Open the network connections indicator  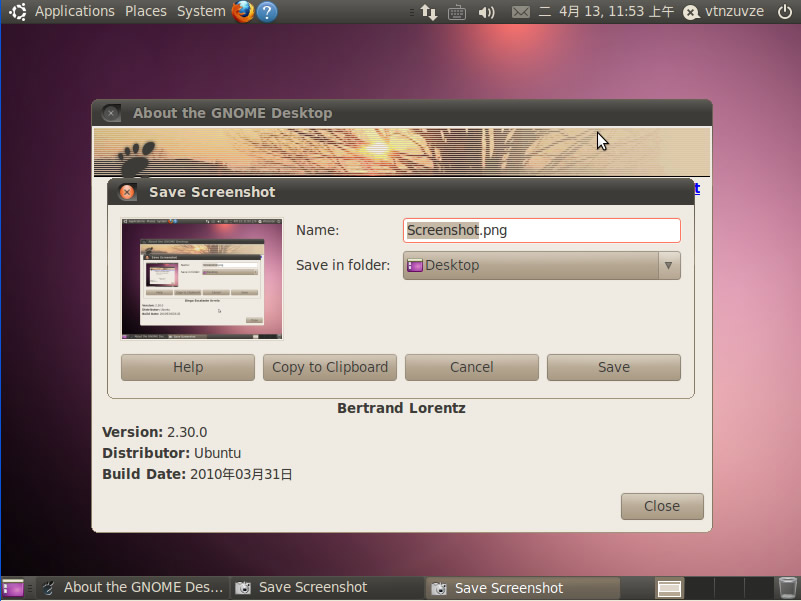(429, 11)
